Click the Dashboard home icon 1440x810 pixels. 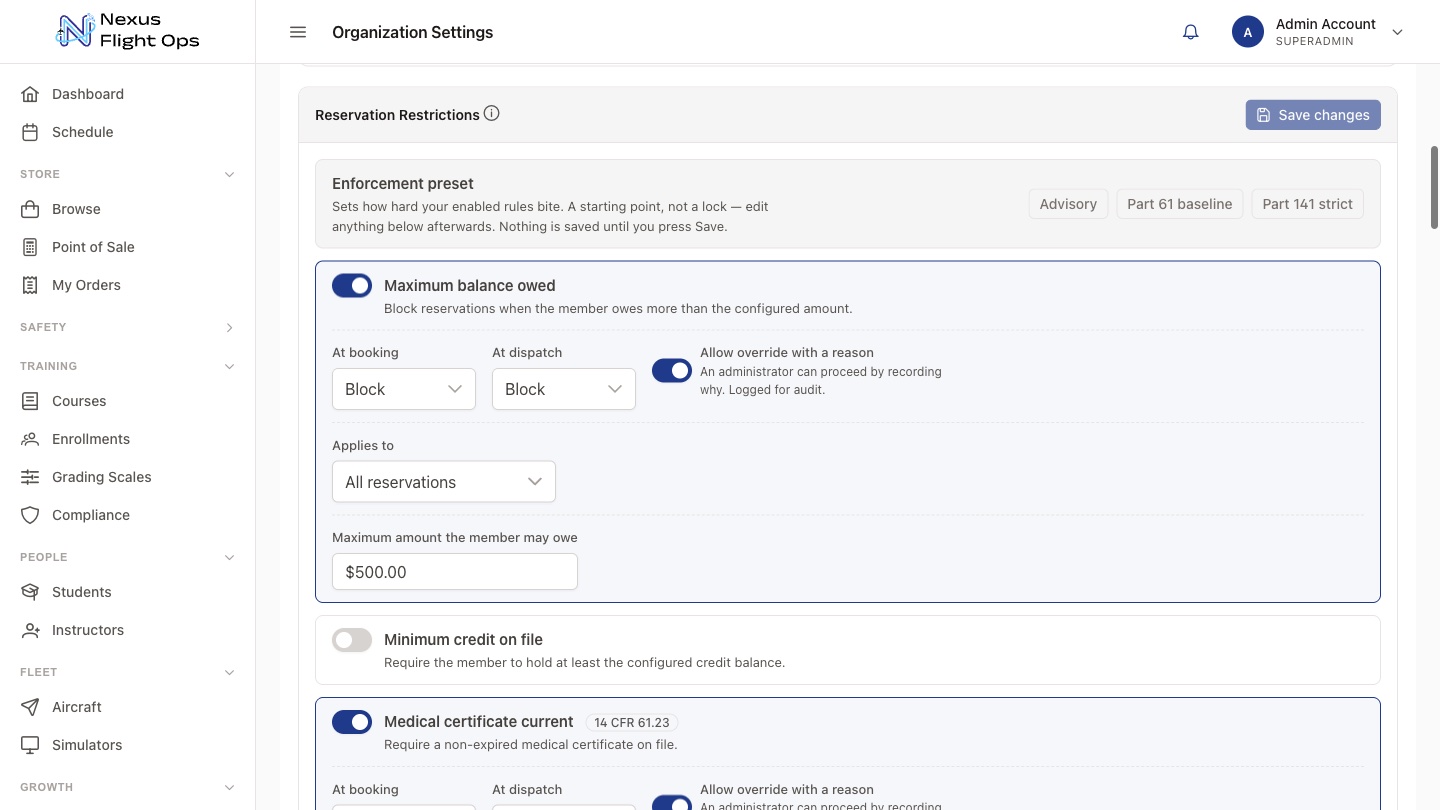pos(30,94)
